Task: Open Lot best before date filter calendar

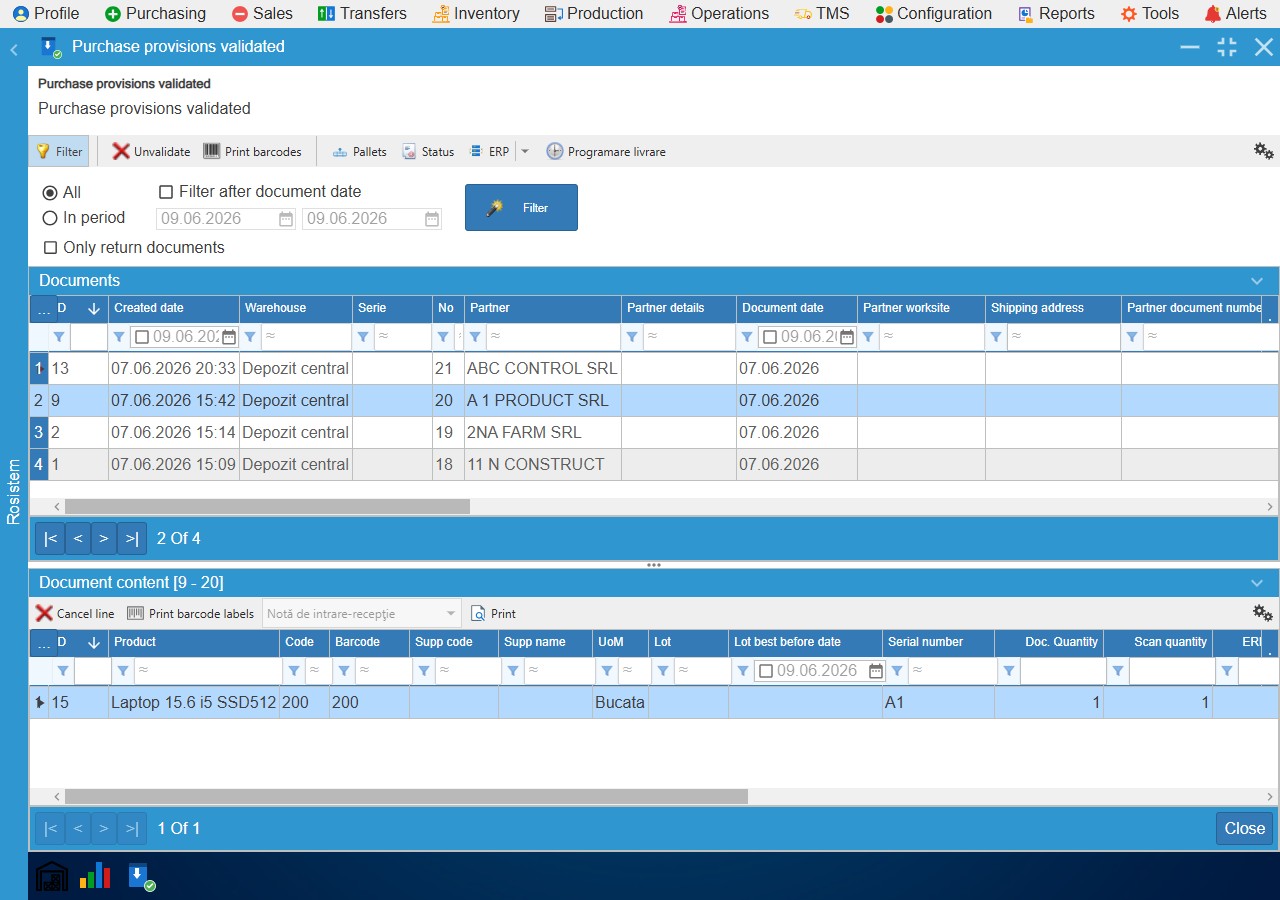Action: 876,671
